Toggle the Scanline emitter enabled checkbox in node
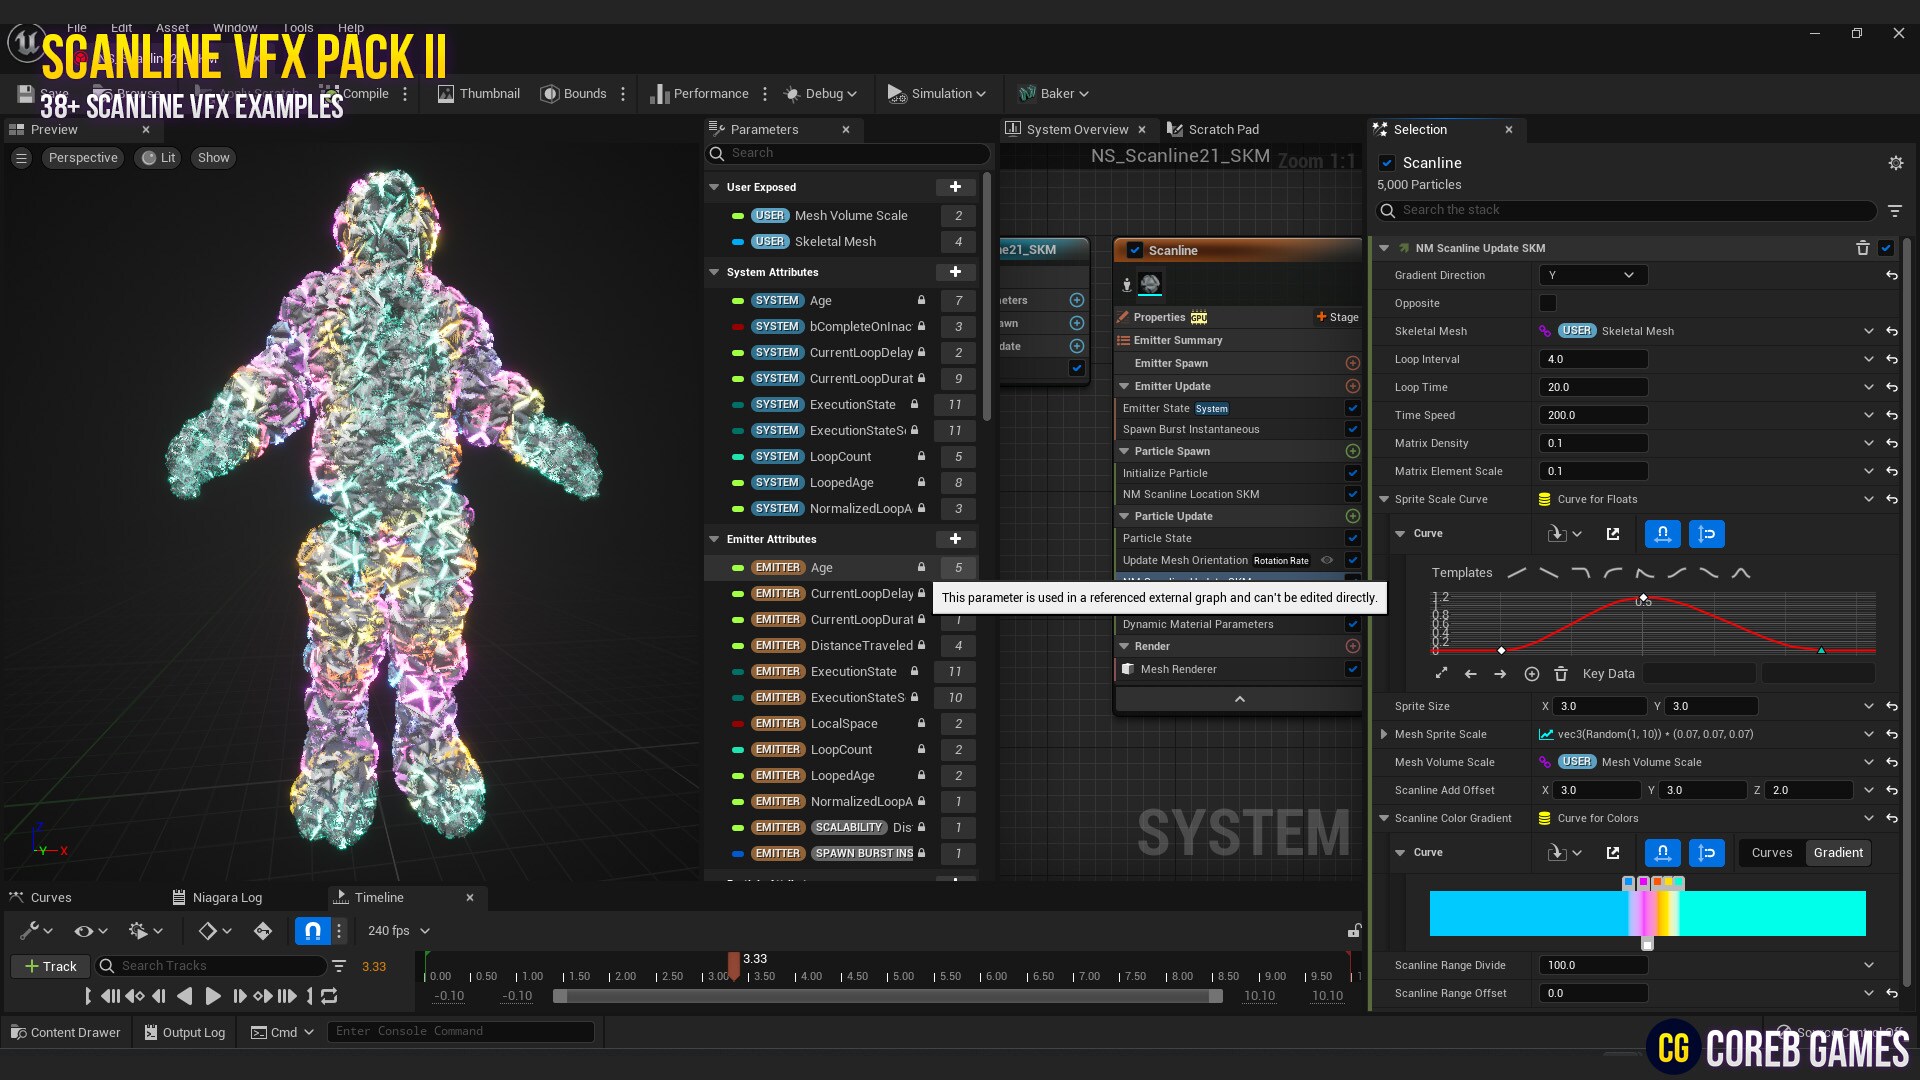1920x1080 pixels. pos(1134,250)
